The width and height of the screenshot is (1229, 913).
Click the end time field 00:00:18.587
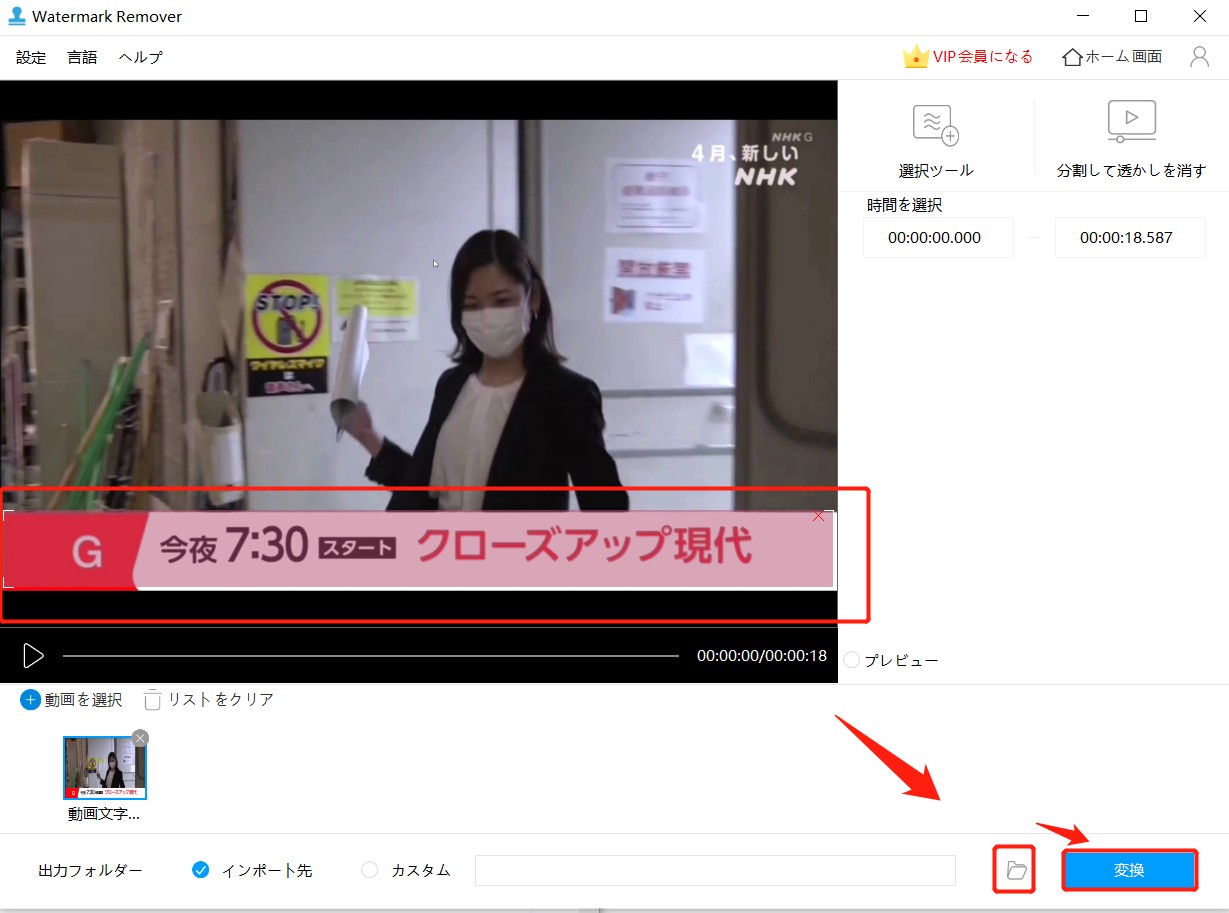coord(1130,238)
